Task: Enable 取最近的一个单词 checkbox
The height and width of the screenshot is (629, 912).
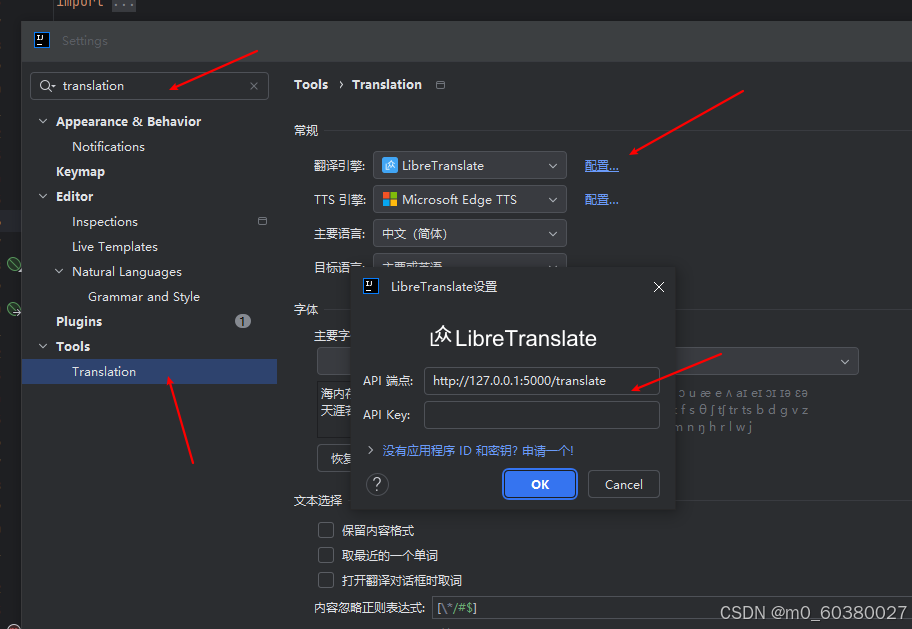Action: (326, 555)
